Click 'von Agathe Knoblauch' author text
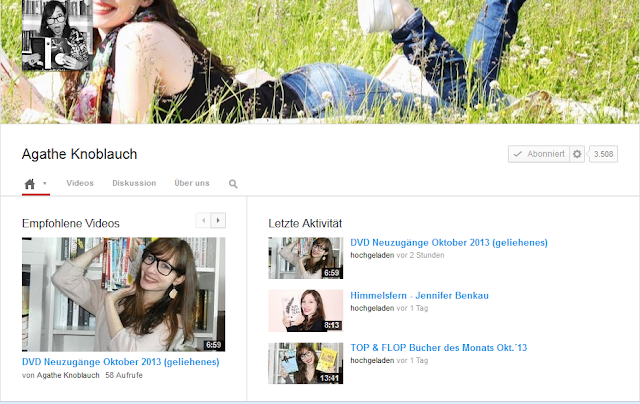The height and width of the screenshot is (404, 640). (60, 375)
